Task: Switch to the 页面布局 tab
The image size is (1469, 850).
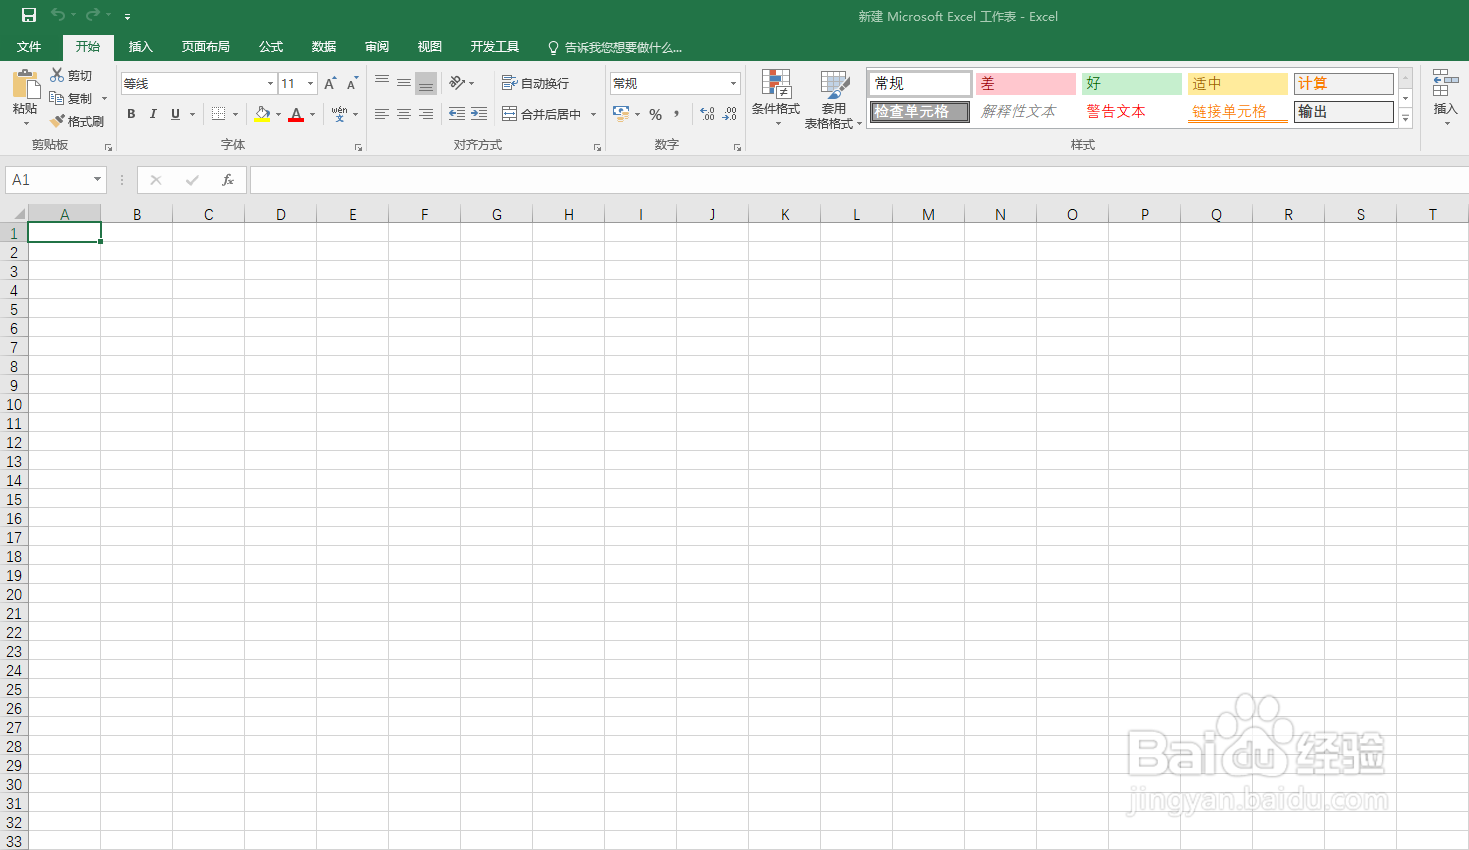Action: pos(206,47)
